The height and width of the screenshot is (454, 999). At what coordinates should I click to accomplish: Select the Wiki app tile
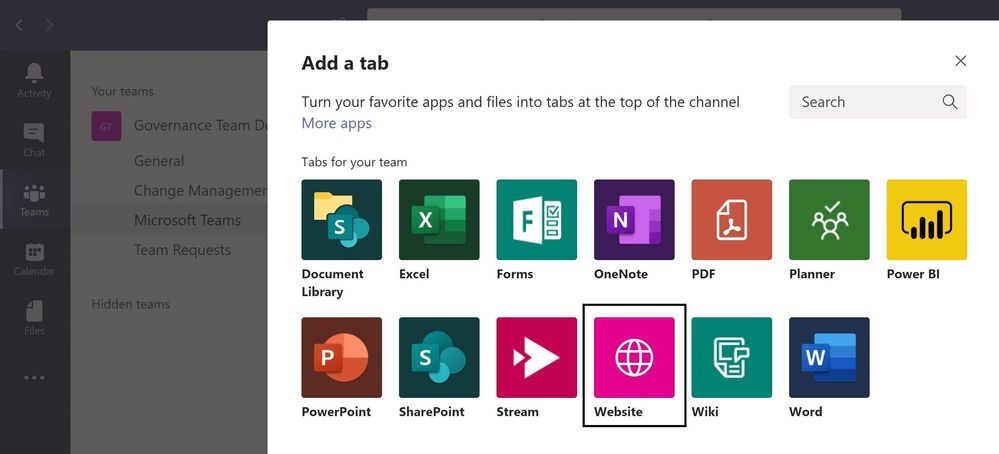[731, 357]
